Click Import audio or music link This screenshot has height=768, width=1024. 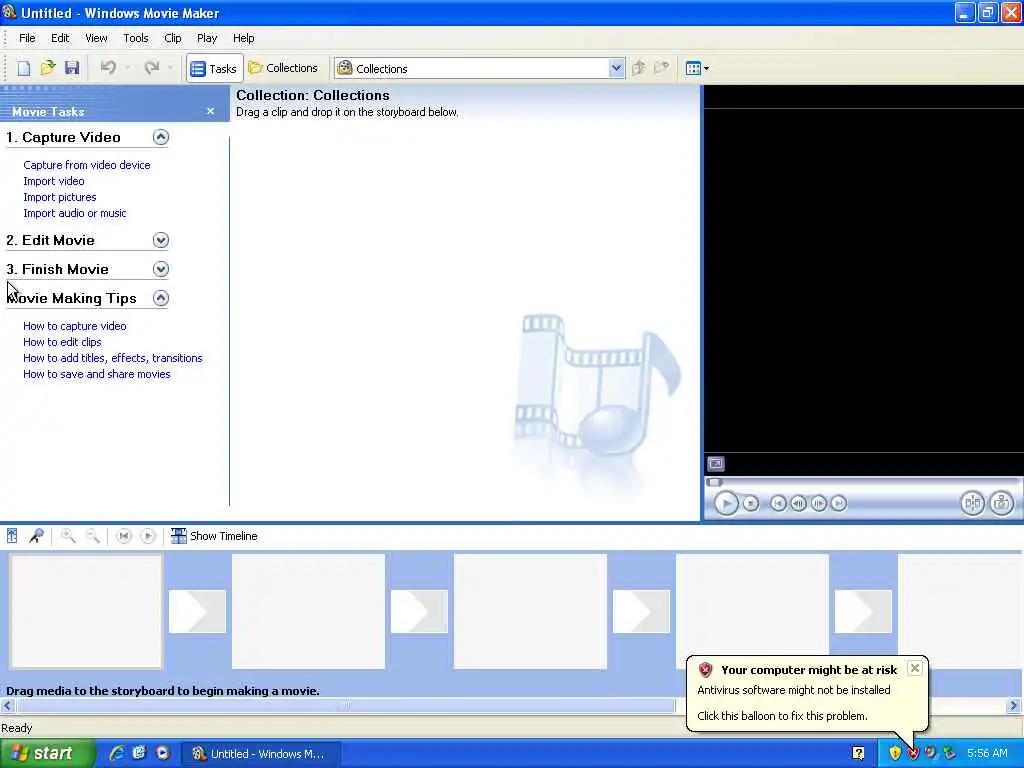click(x=74, y=213)
